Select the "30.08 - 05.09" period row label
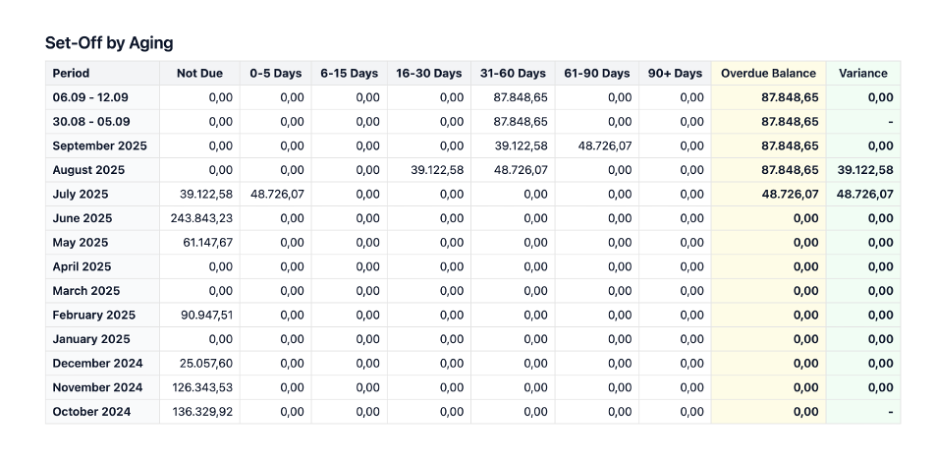 tap(90, 122)
